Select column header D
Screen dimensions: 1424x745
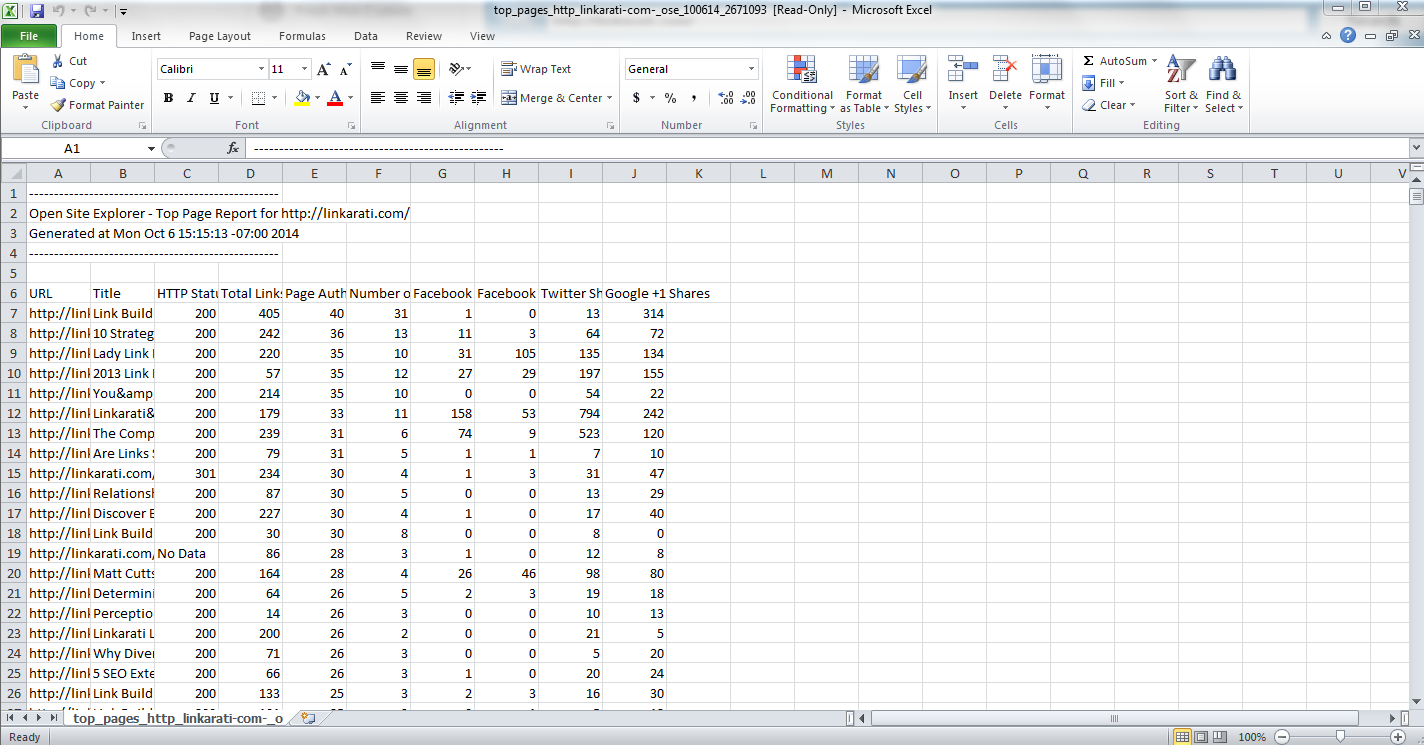250,173
